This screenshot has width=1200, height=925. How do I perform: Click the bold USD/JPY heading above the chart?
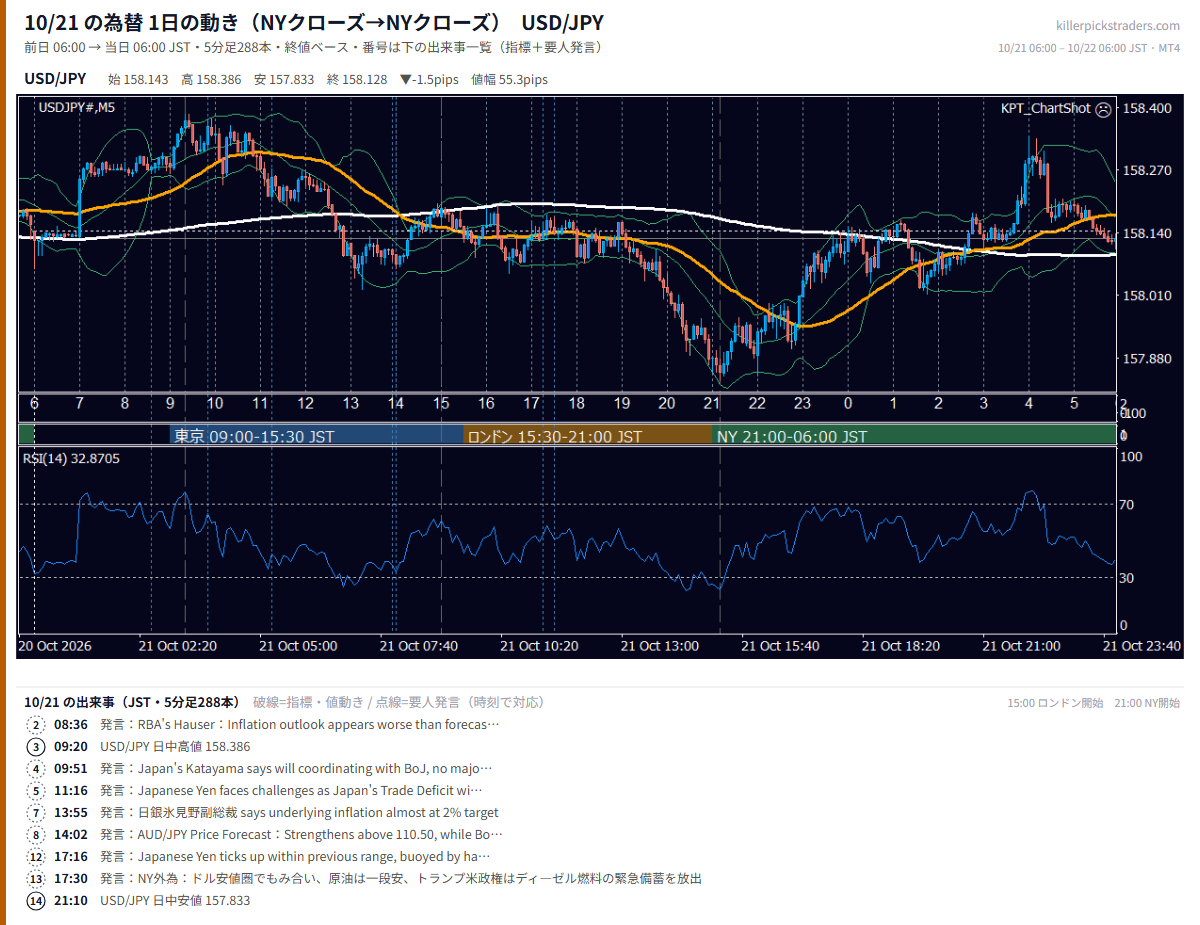(x=54, y=79)
